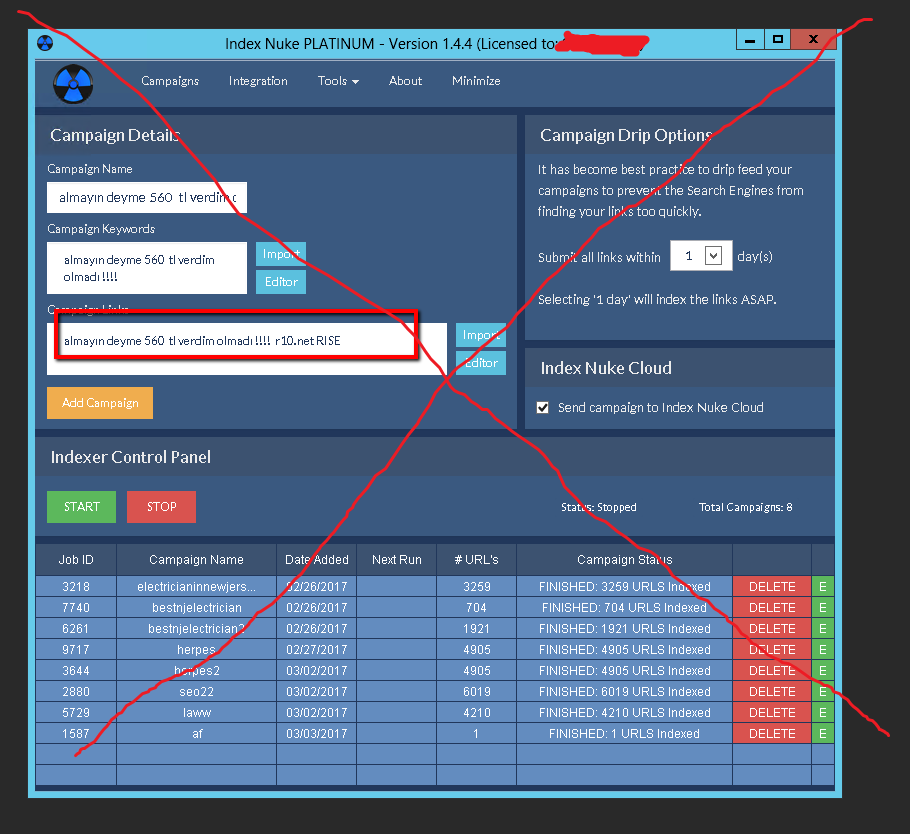Maximize the Index Nuke window

[778, 39]
